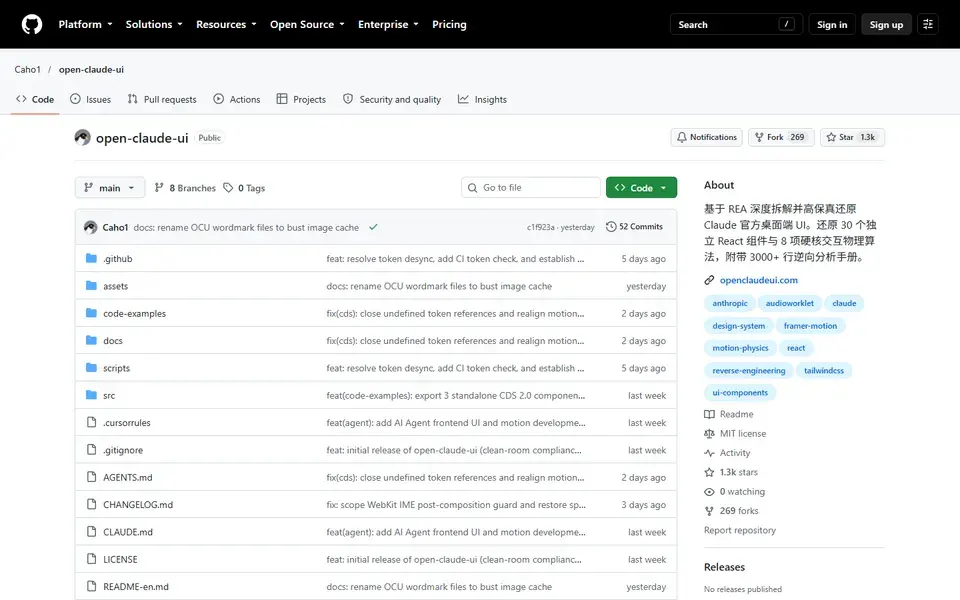Click the link chain icon beside openclaudeui.com
The height and width of the screenshot is (600, 960).
tap(709, 280)
